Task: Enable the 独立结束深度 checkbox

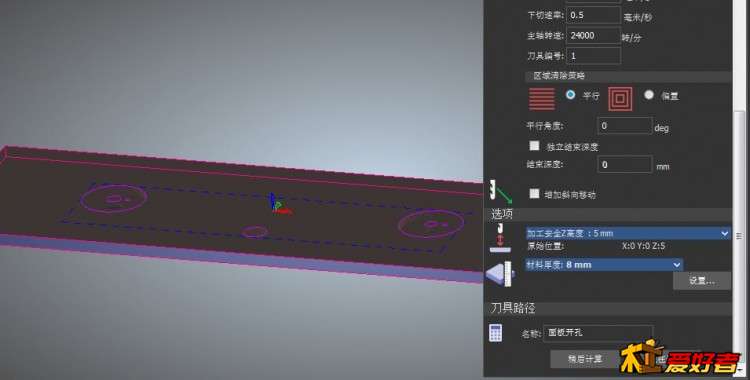Action: pos(535,145)
